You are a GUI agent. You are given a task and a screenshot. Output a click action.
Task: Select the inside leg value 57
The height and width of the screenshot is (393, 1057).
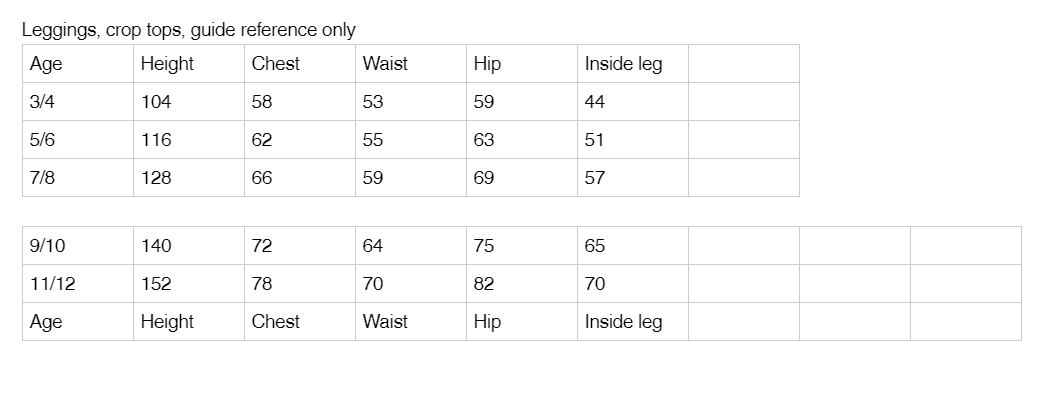tap(633, 177)
